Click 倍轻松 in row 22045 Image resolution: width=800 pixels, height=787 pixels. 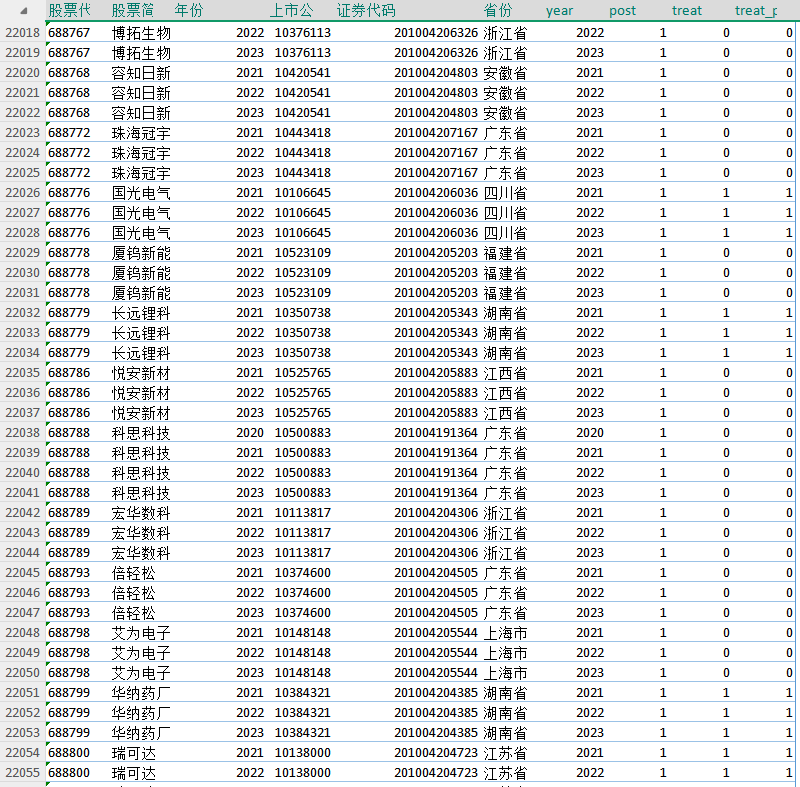134,573
